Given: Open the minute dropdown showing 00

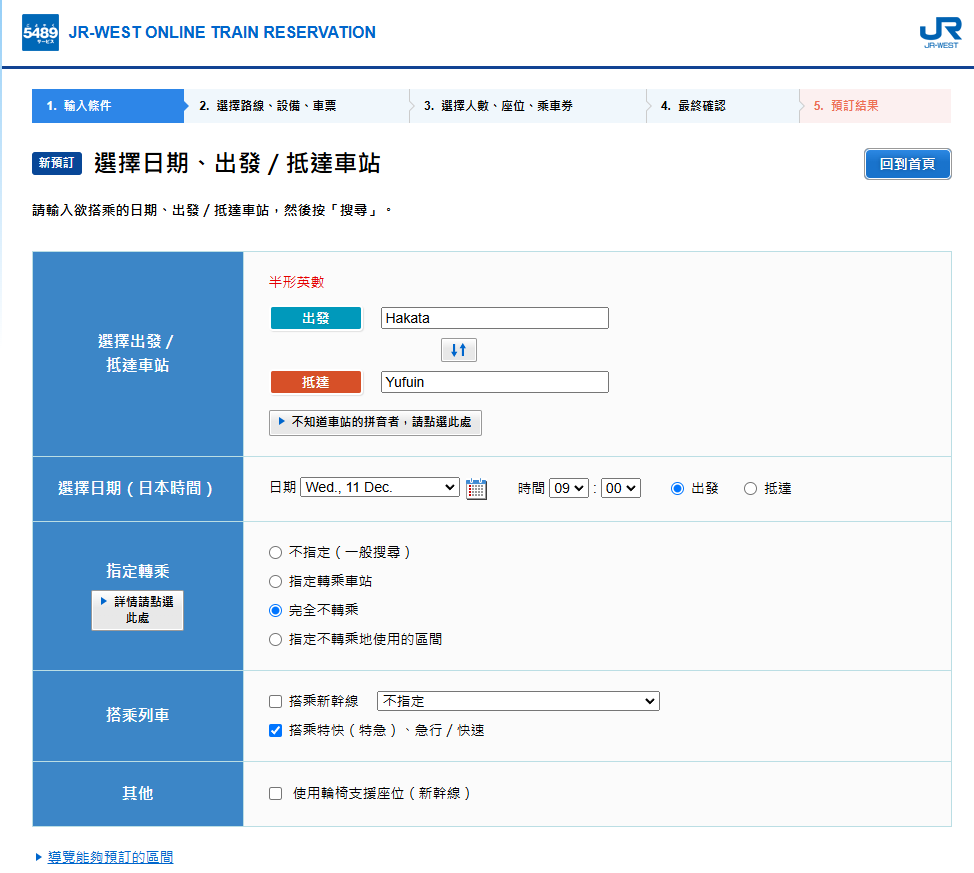Looking at the screenshot, I should 620,488.
